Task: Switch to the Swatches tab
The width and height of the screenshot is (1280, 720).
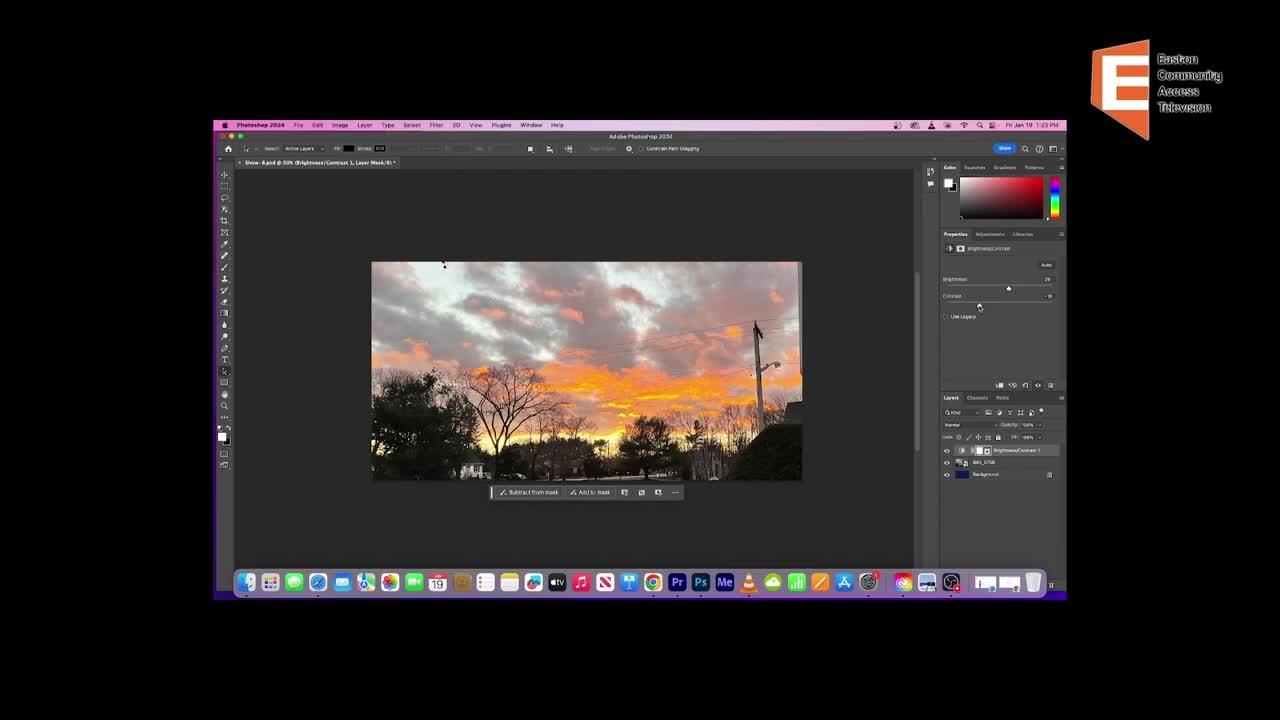Action: pos(974,168)
